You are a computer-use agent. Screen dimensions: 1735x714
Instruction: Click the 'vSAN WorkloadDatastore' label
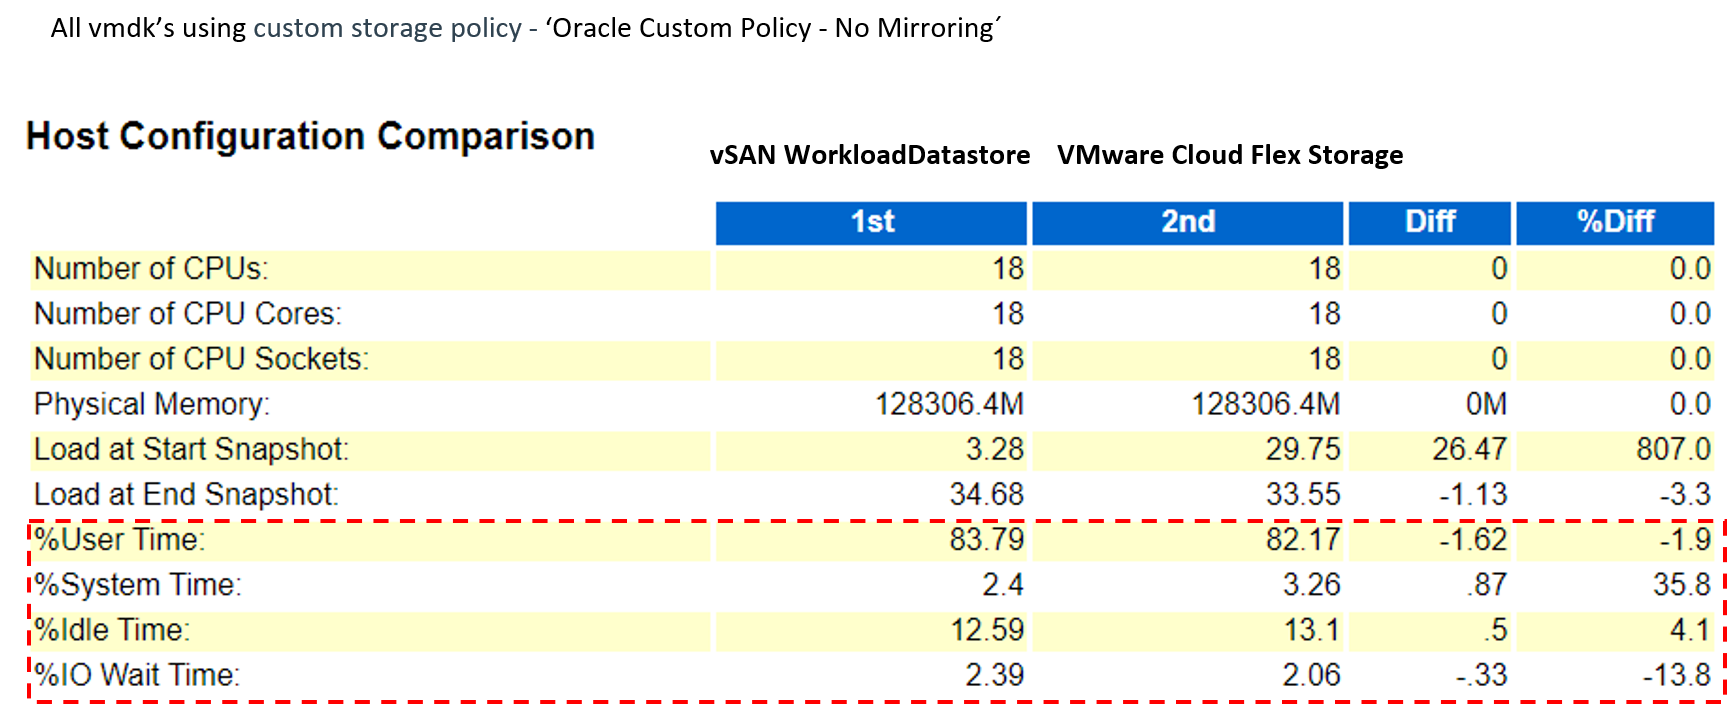pyautogui.click(x=869, y=155)
